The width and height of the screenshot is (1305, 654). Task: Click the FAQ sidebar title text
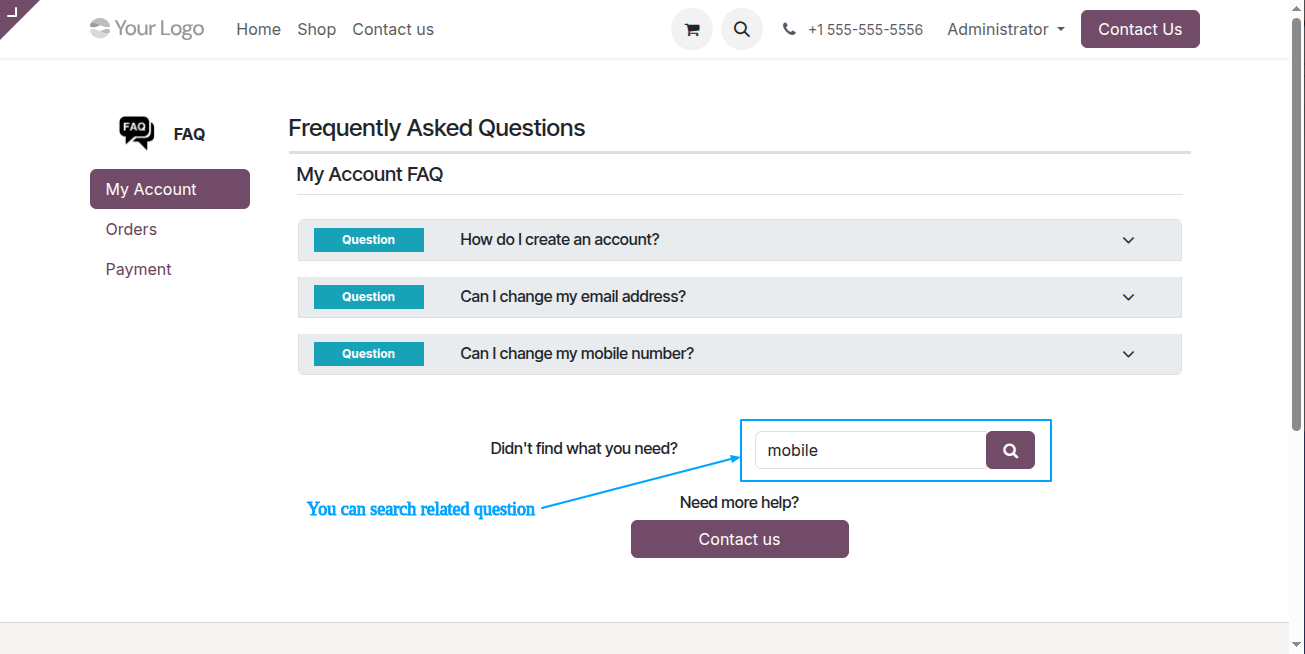(x=189, y=134)
